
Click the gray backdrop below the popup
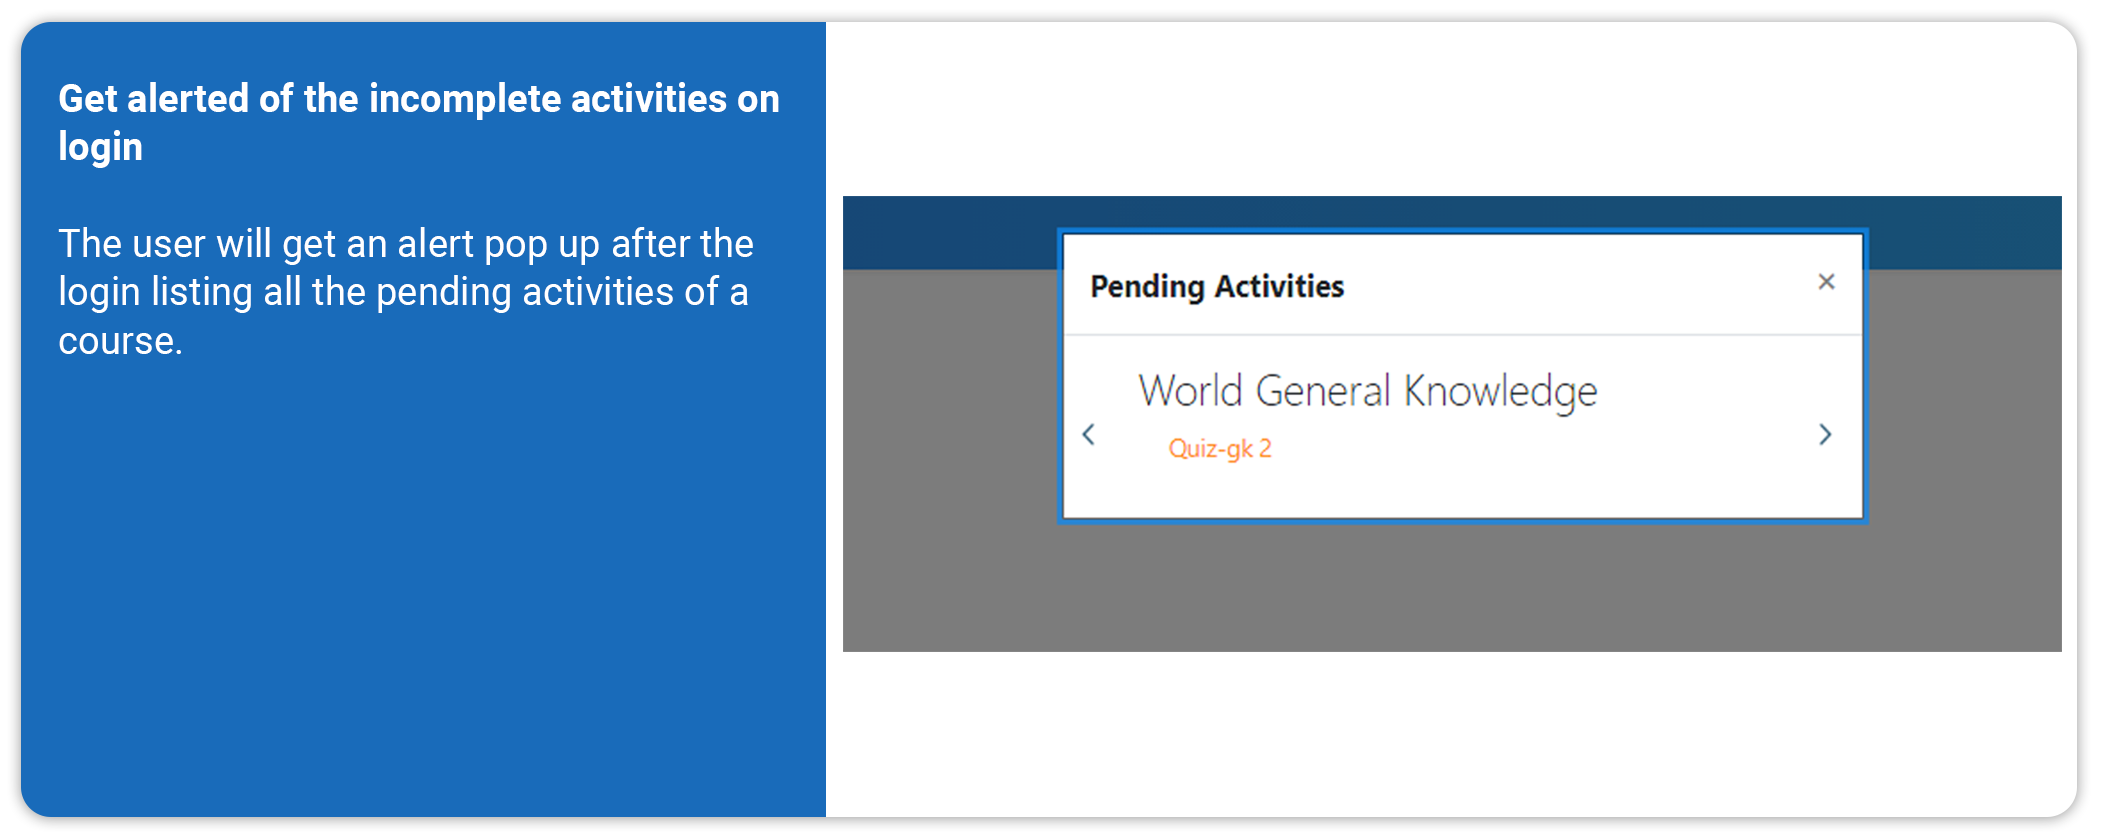coord(1450,590)
